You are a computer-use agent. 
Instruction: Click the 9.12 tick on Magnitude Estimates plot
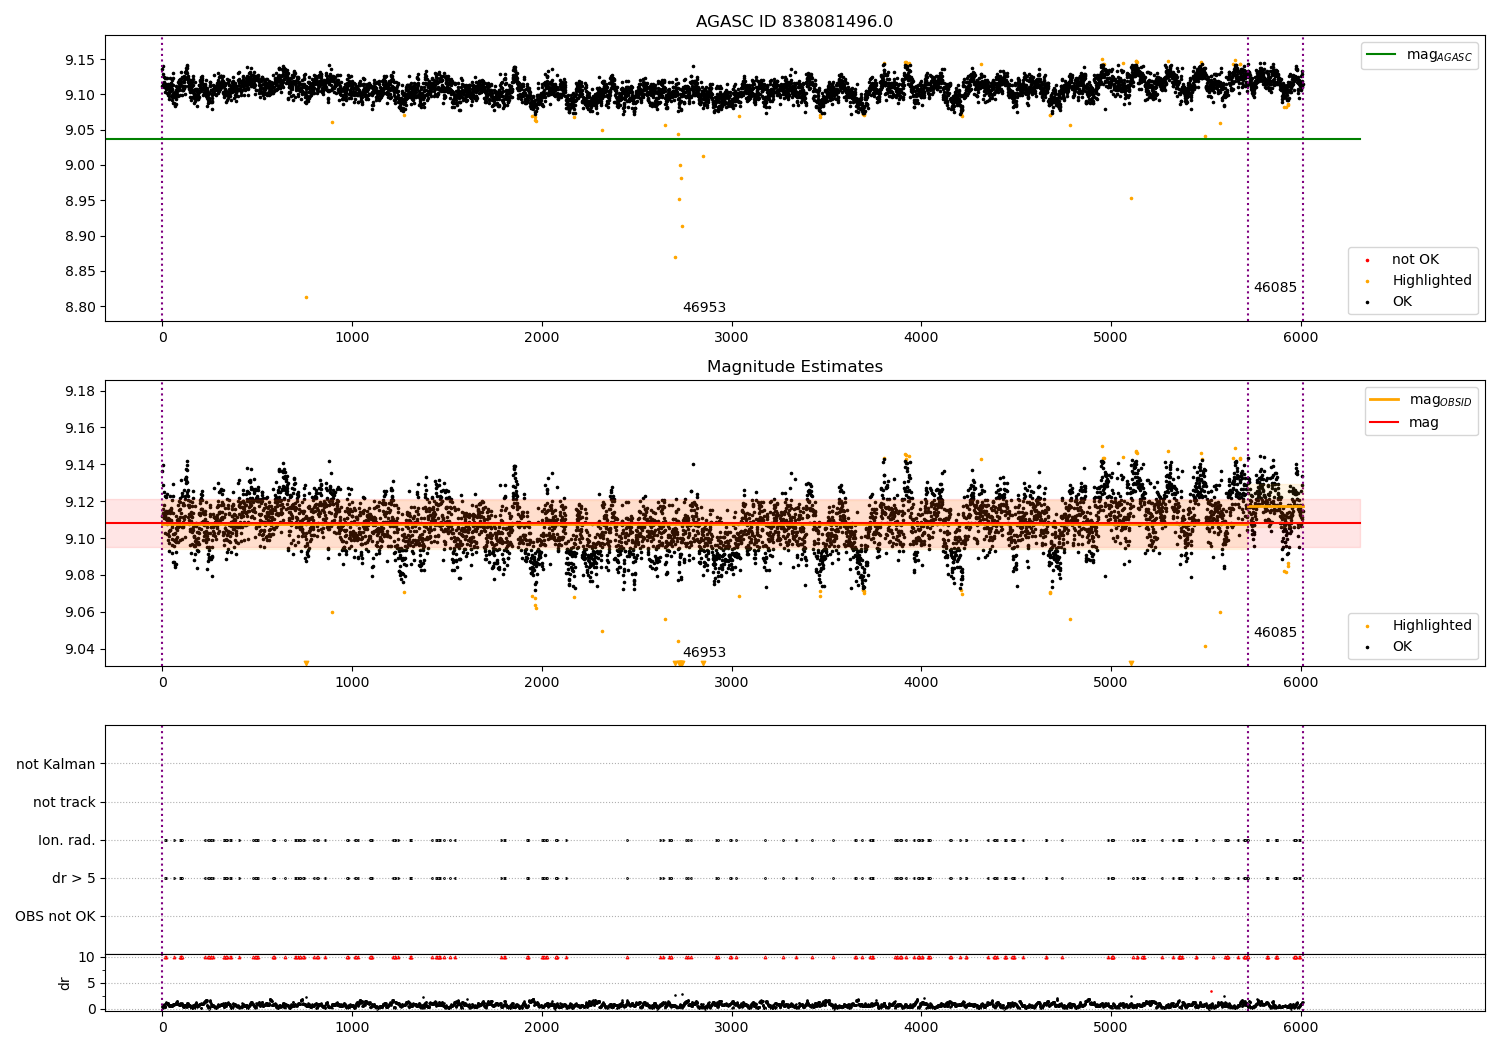(x=78, y=502)
